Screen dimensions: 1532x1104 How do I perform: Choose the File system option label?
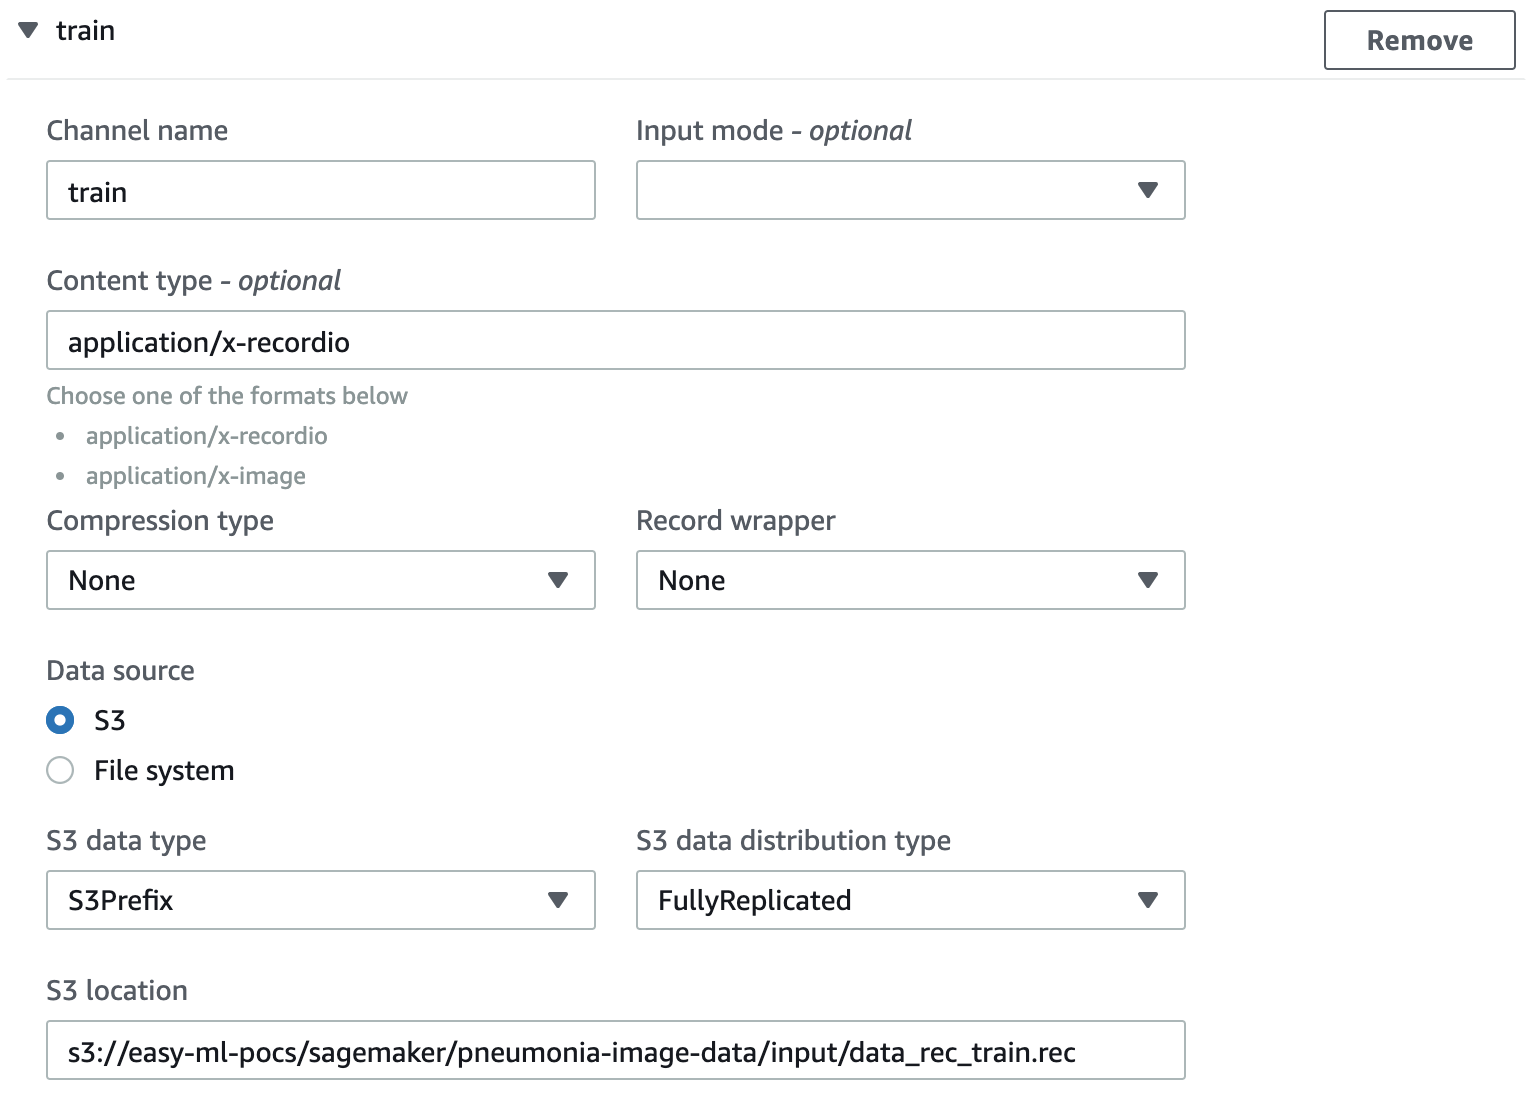click(x=164, y=770)
